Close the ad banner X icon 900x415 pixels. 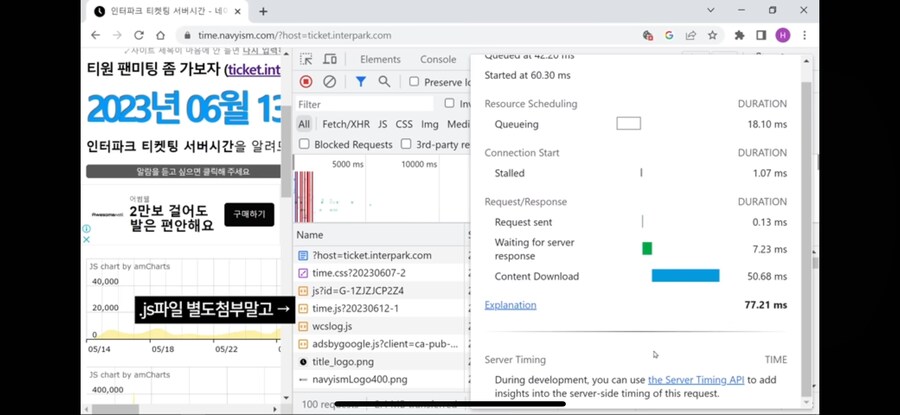click(x=86, y=239)
